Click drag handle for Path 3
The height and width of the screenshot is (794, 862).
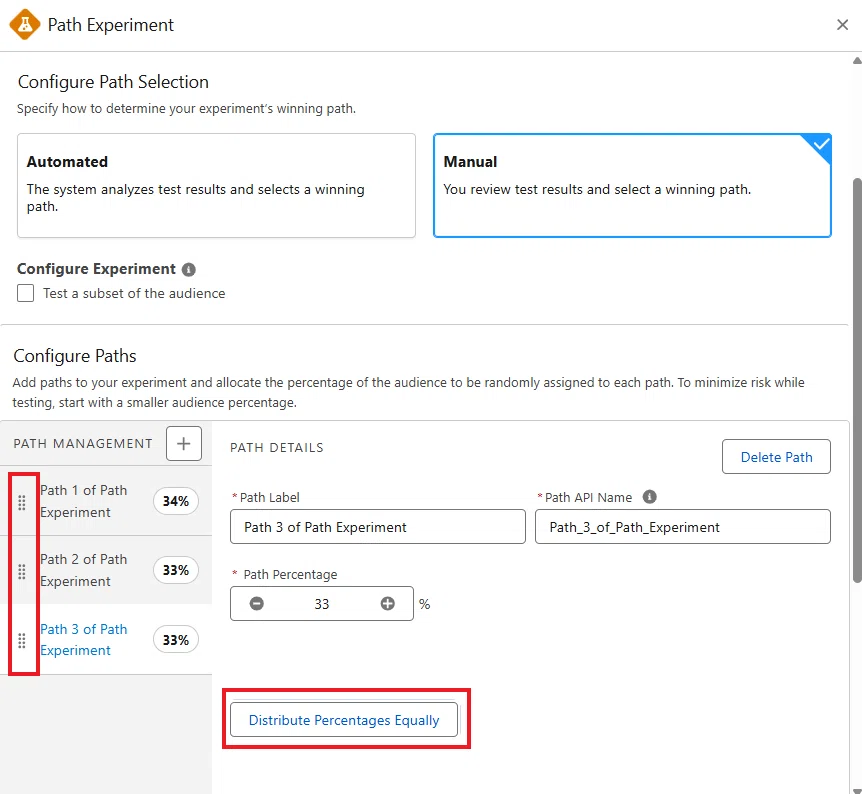click(x=22, y=641)
